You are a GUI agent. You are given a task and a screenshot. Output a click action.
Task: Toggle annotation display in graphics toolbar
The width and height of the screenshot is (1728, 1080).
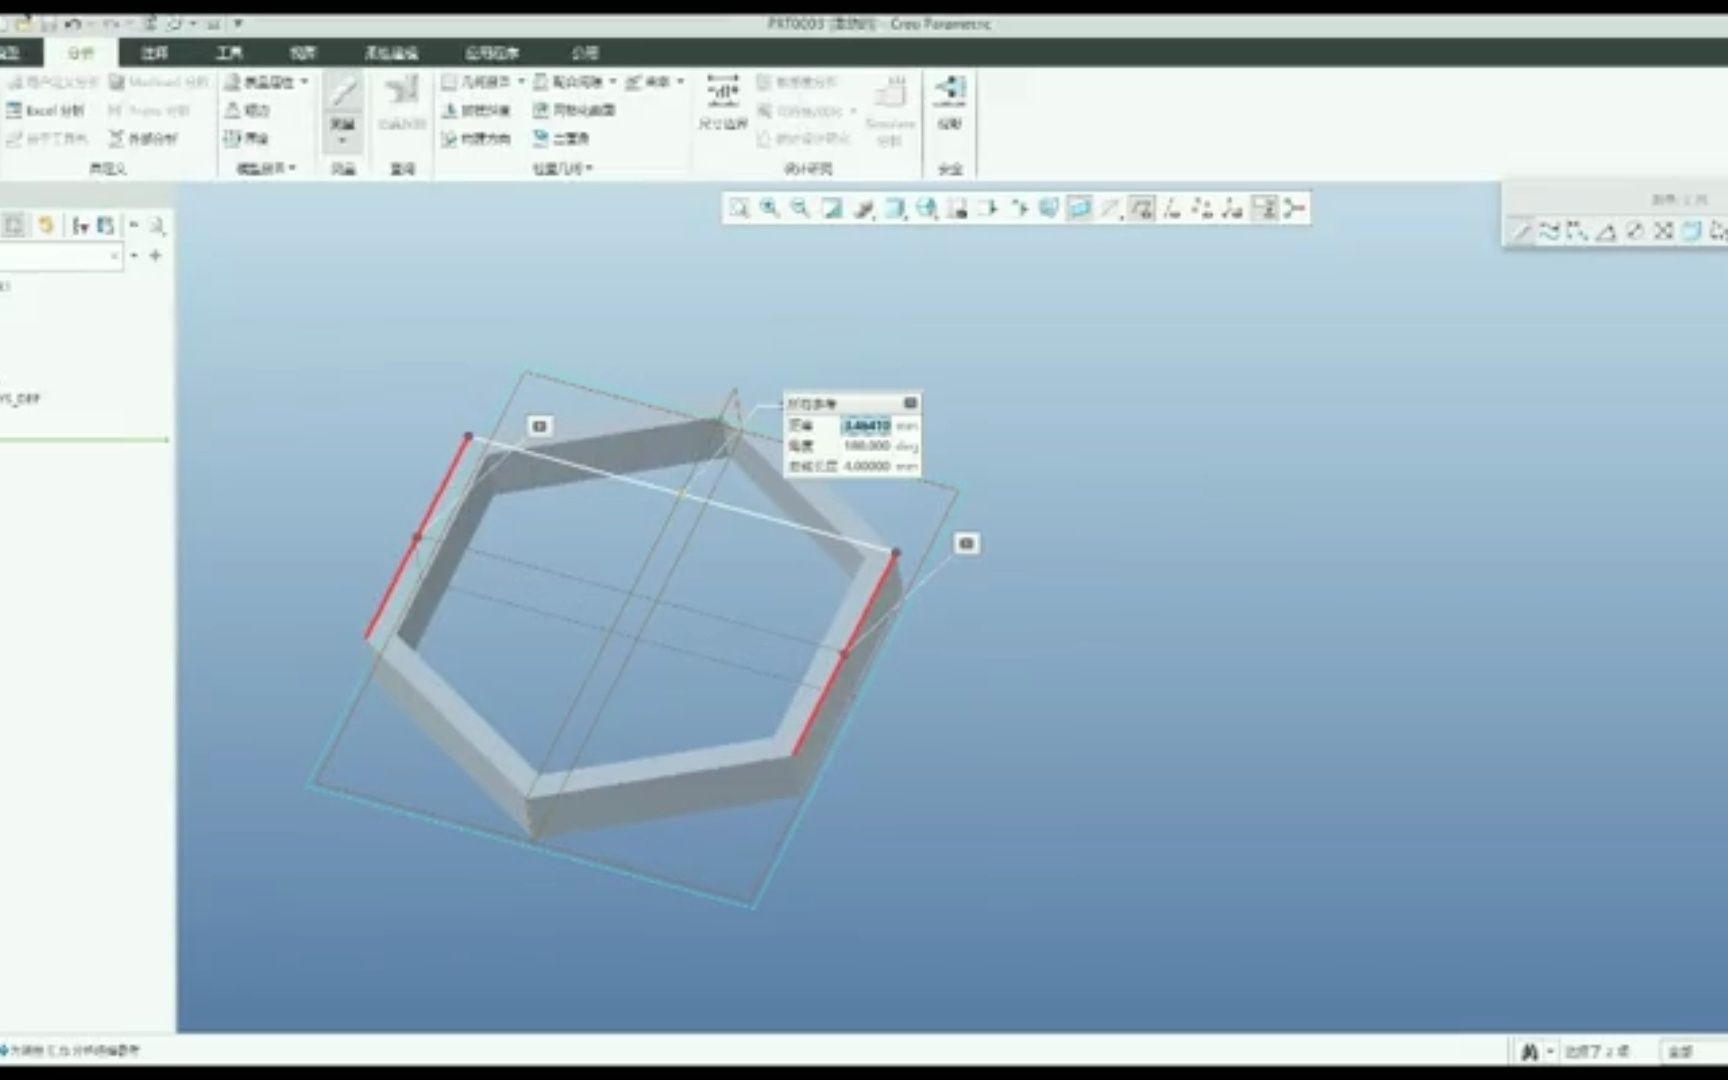1110,208
